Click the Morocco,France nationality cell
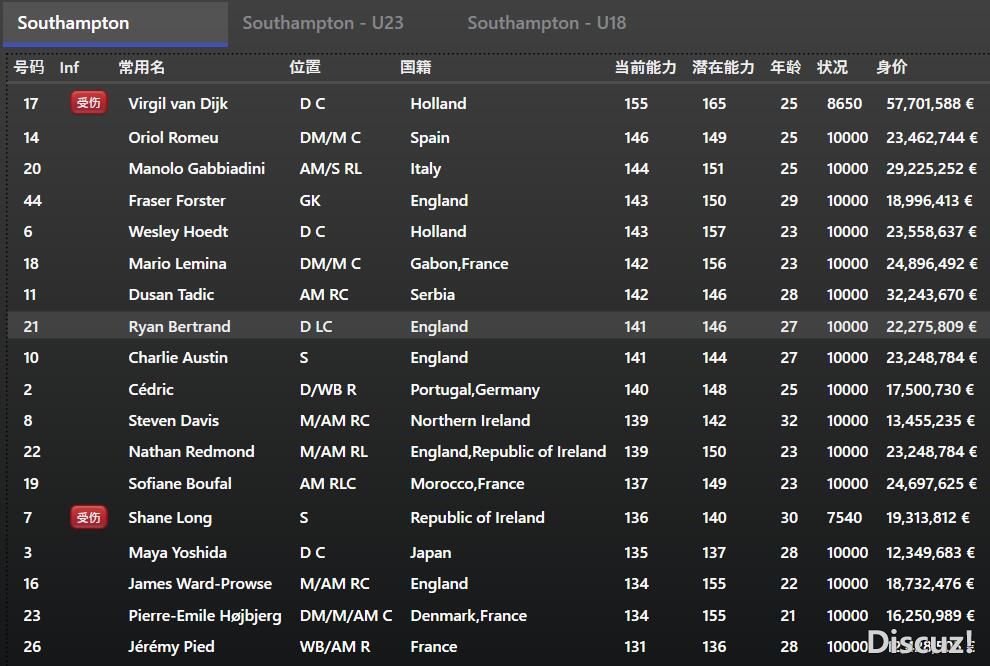 tap(467, 484)
